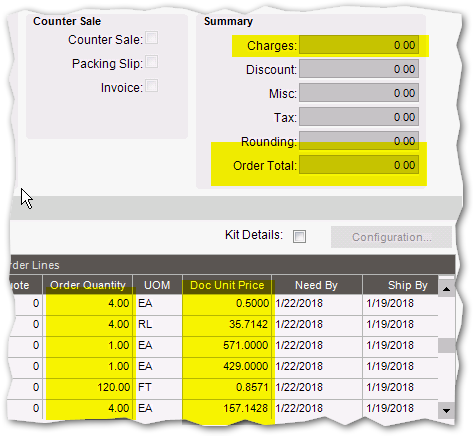This screenshot has width=474, height=436.
Task: Select the Need By column header
Action: (x=317, y=285)
